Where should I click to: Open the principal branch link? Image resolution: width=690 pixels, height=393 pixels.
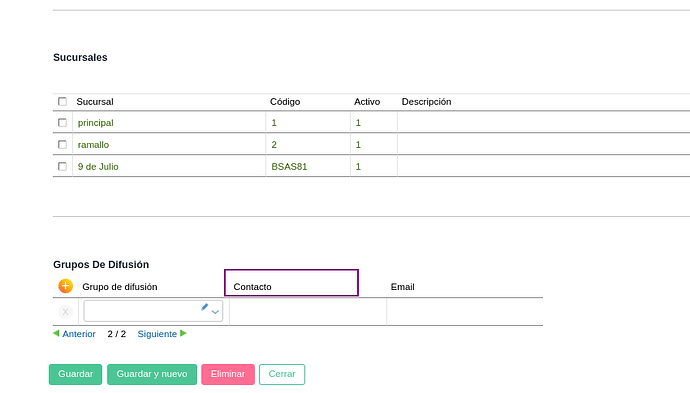point(95,123)
